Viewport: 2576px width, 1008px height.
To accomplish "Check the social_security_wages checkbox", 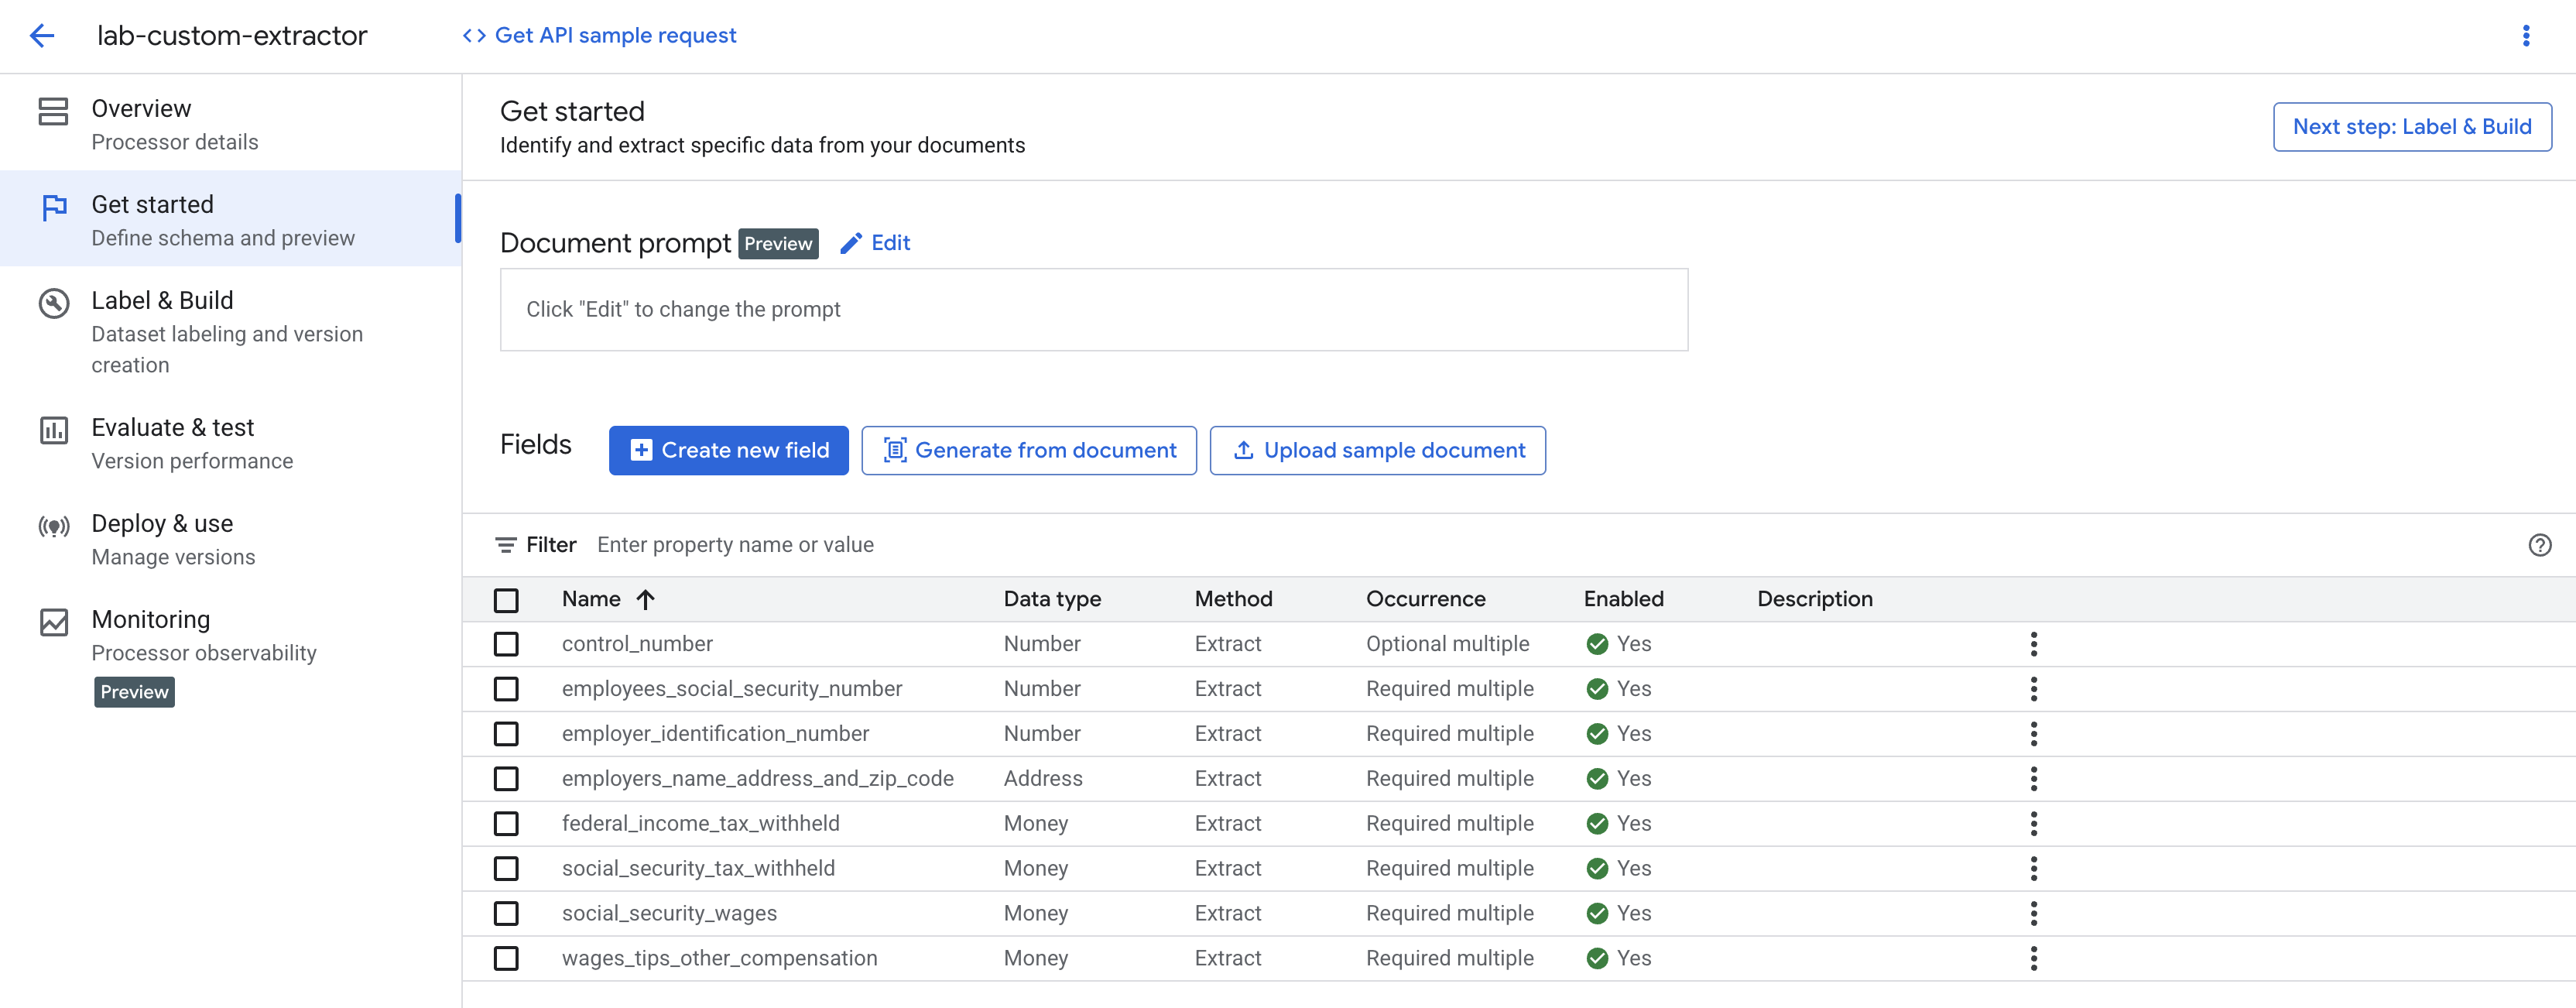I will 506,913.
